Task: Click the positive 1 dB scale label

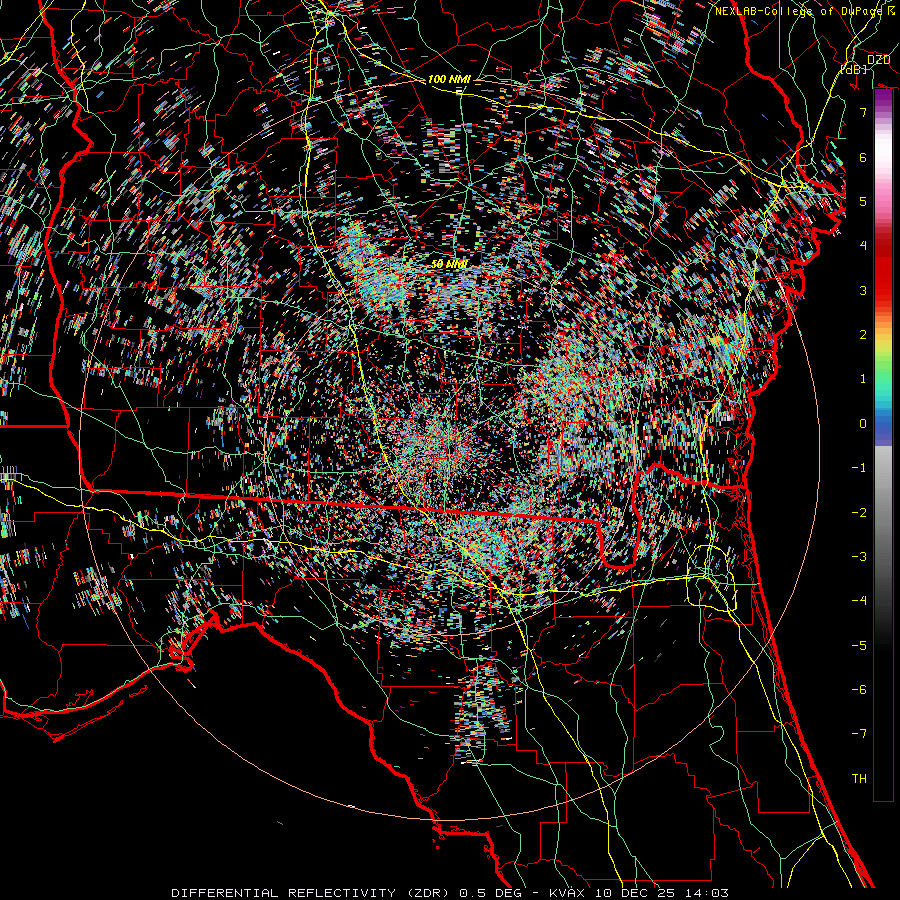Action: pos(863,379)
